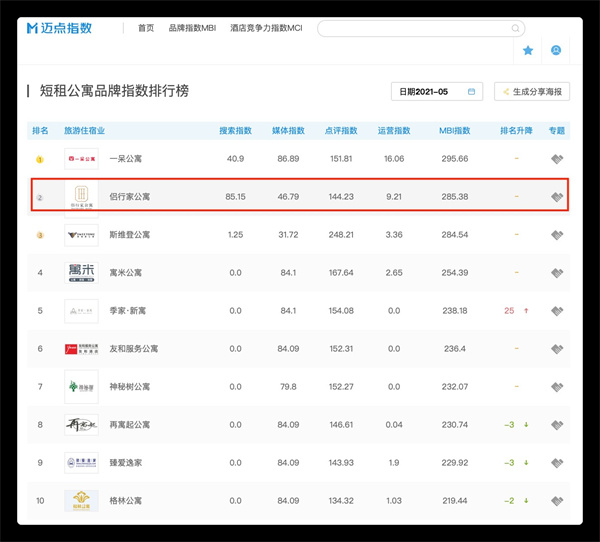This screenshot has height=542, width=600.
Task: Click the 专题 icon for 一呆公寓
Action: 557,159
